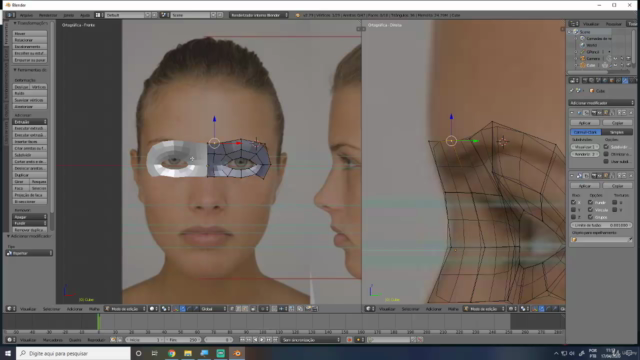
Task: Open Modo de edição dropdown in front viewport
Action: [125, 309]
